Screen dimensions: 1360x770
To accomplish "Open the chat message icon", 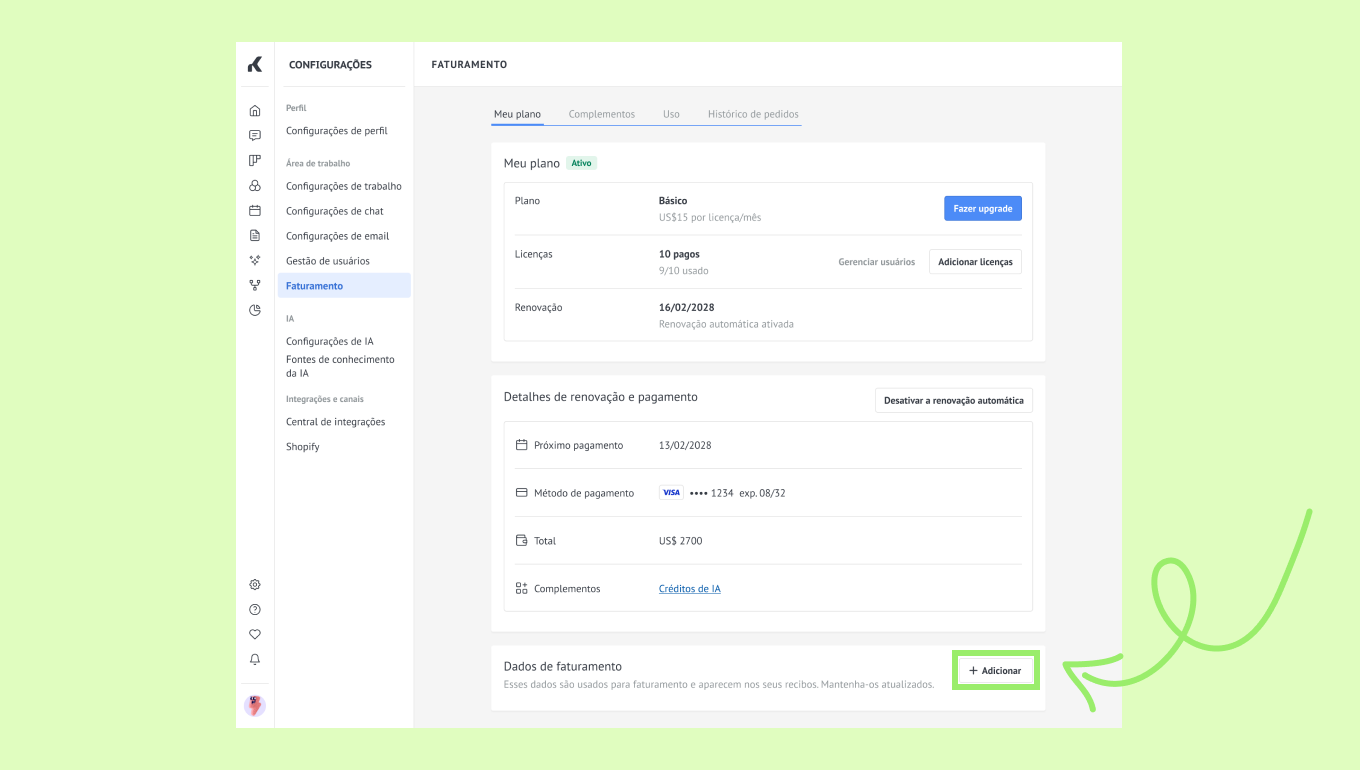I will pos(255,135).
